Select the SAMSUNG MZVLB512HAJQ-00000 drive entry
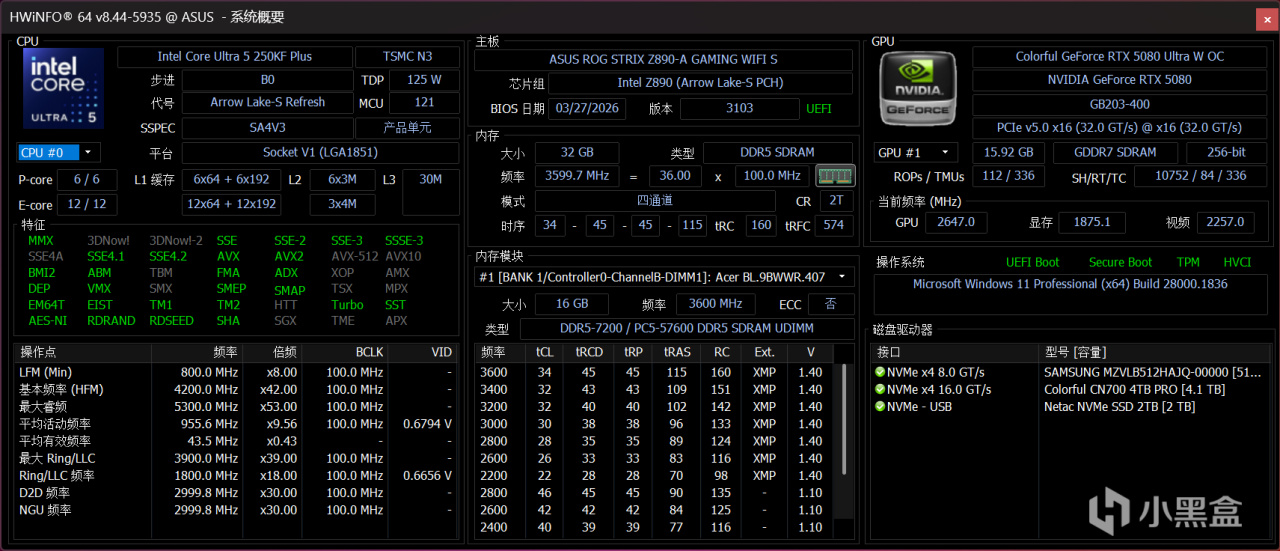The width and height of the screenshot is (1280, 551). click(x=1153, y=372)
